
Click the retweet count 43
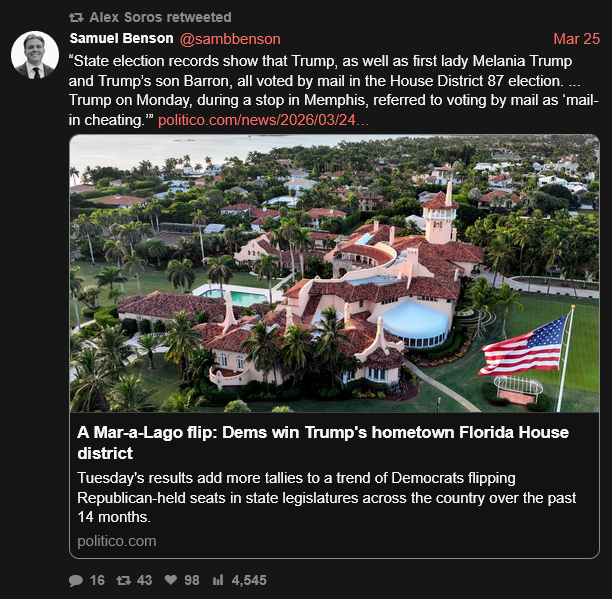click(x=144, y=580)
